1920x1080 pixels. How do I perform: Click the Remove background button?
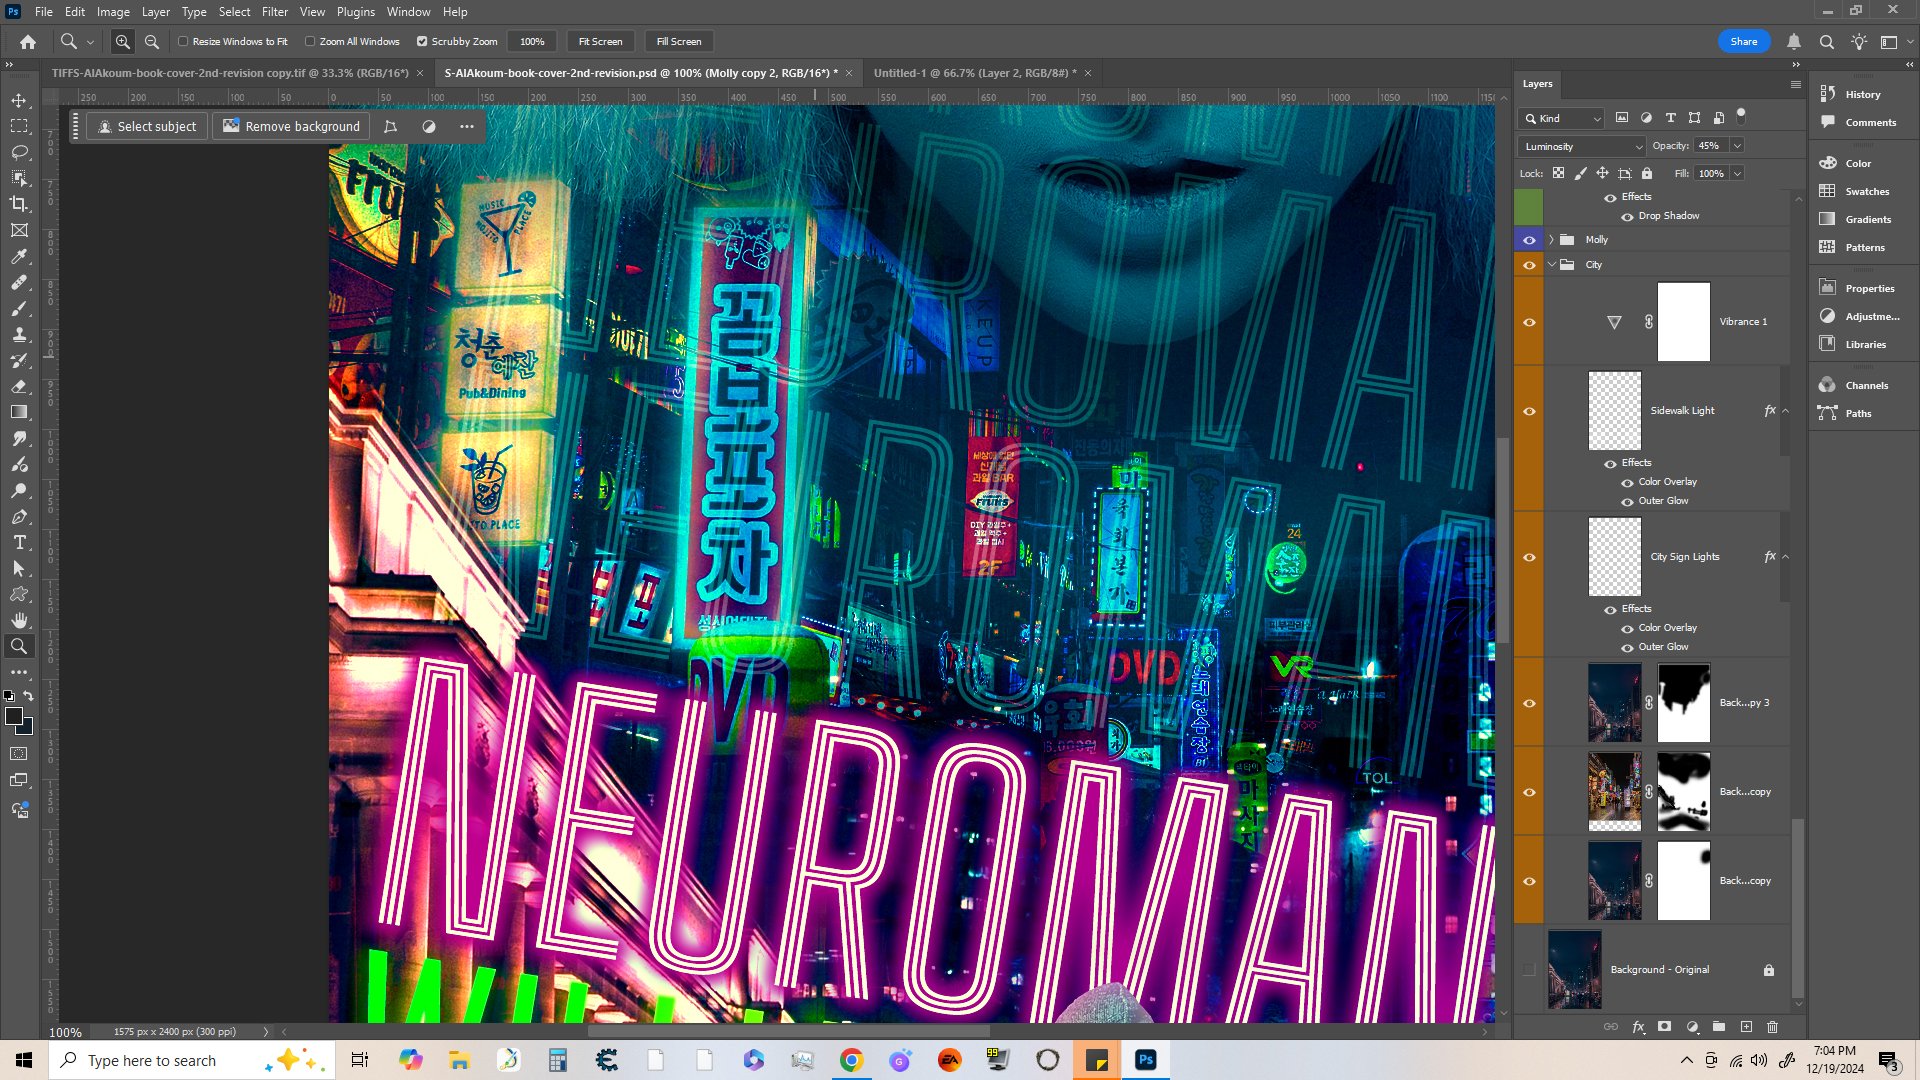pos(291,127)
